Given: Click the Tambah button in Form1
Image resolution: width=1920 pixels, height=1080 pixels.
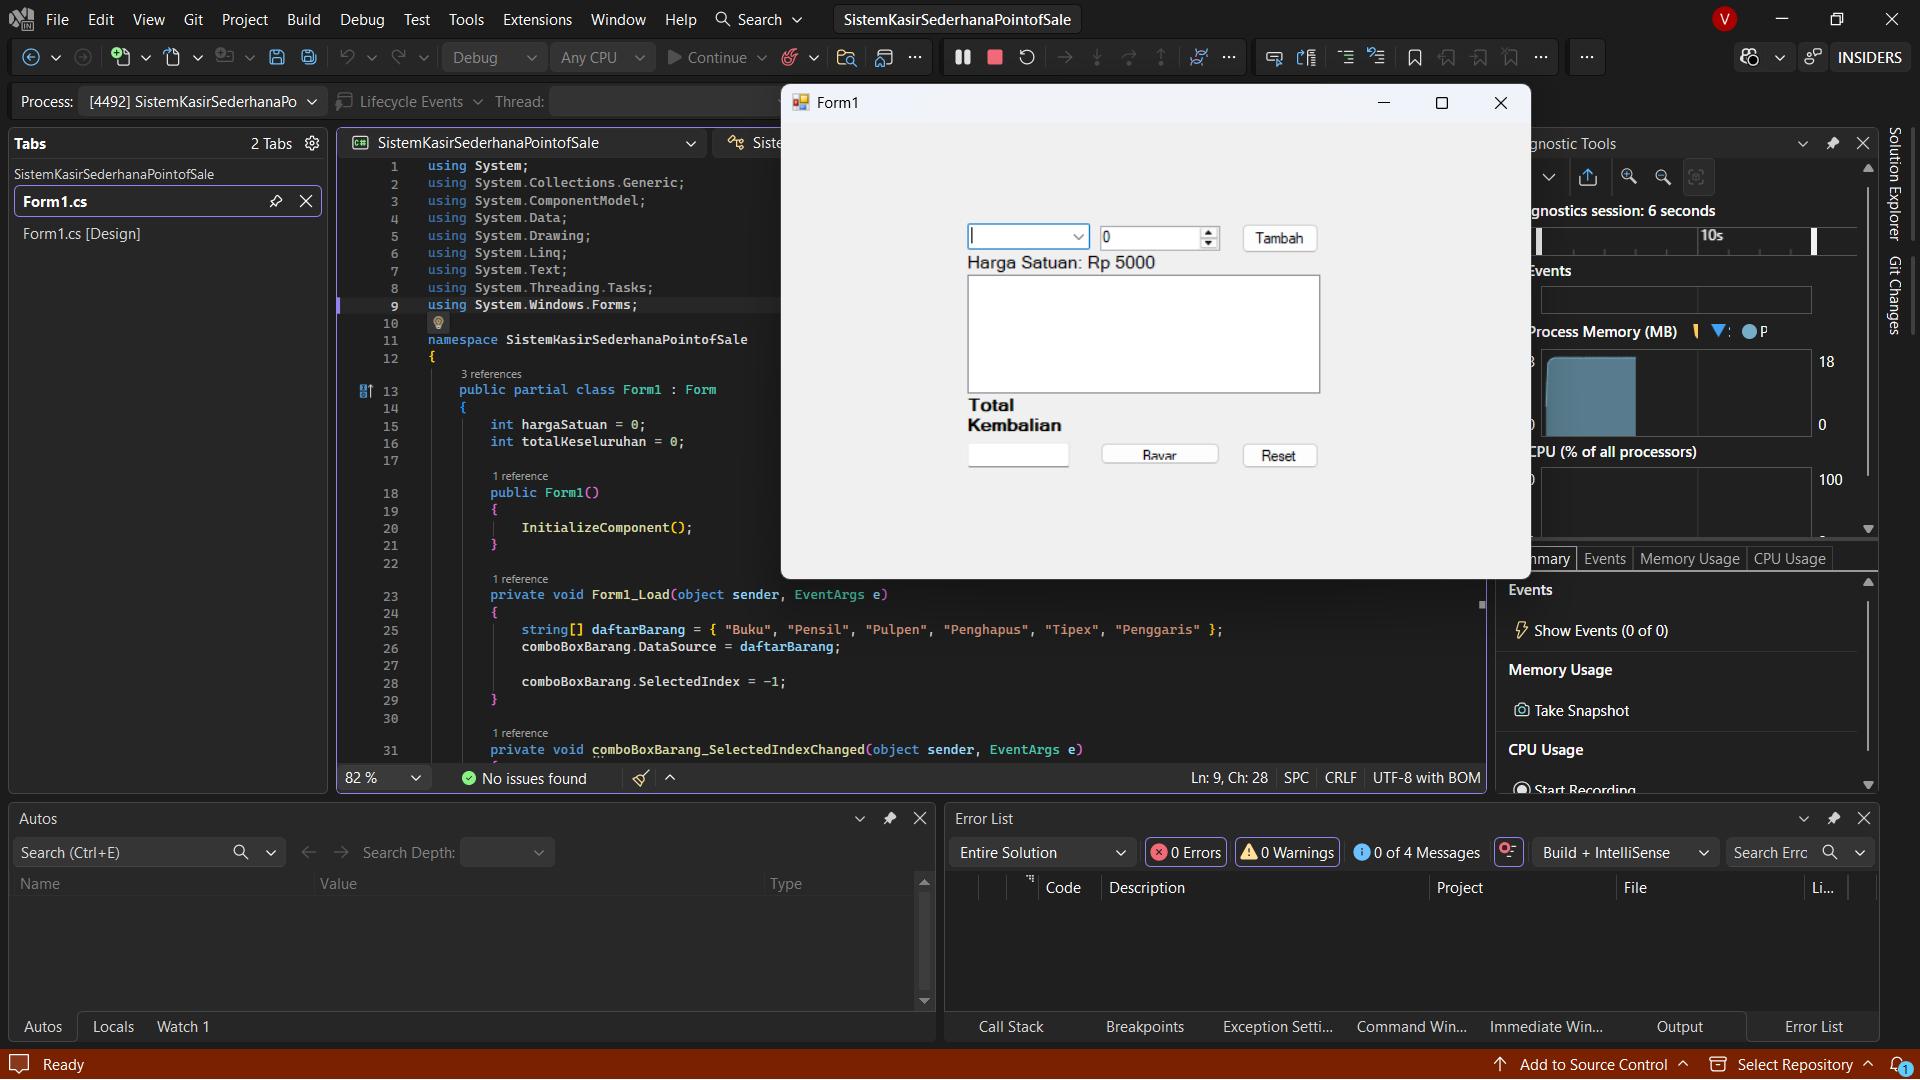Looking at the screenshot, I should [x=1279, y=238].
